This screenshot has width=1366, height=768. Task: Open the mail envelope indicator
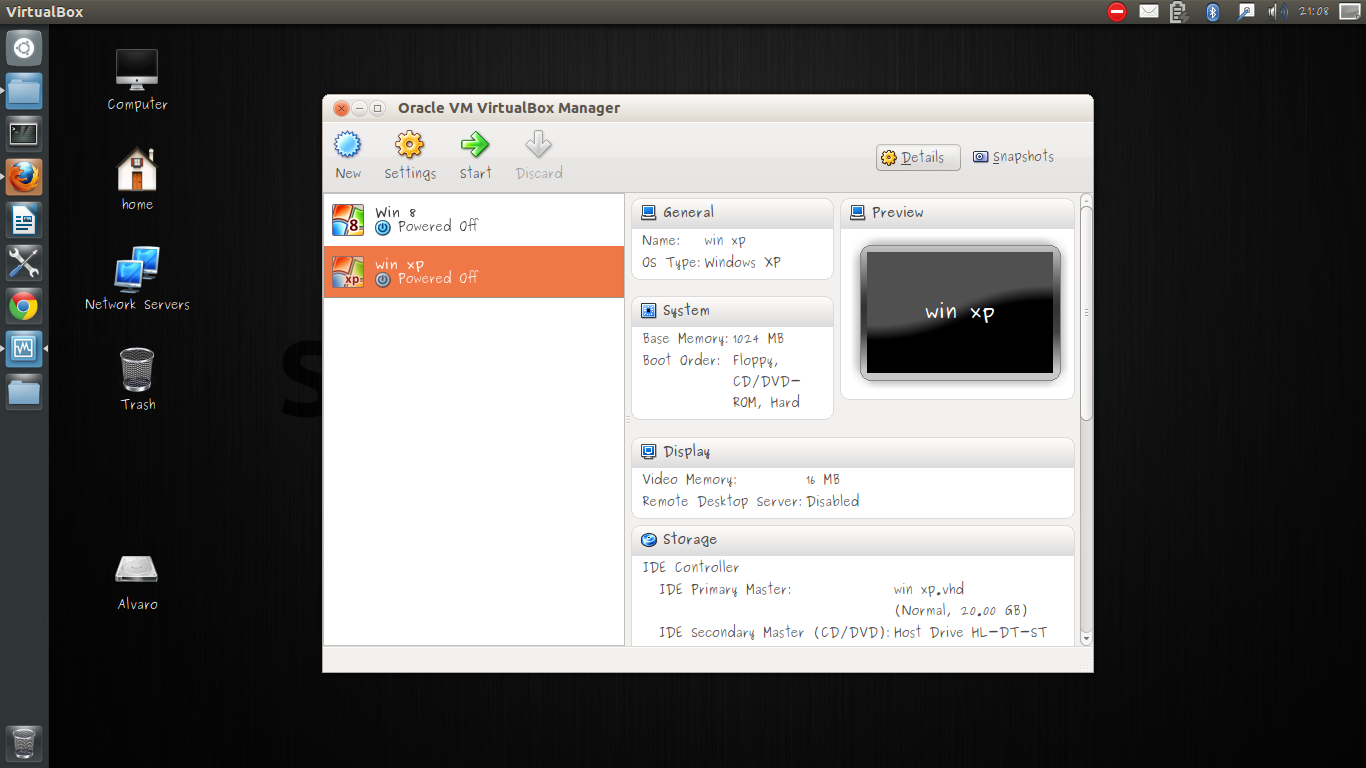(1149, 12)
